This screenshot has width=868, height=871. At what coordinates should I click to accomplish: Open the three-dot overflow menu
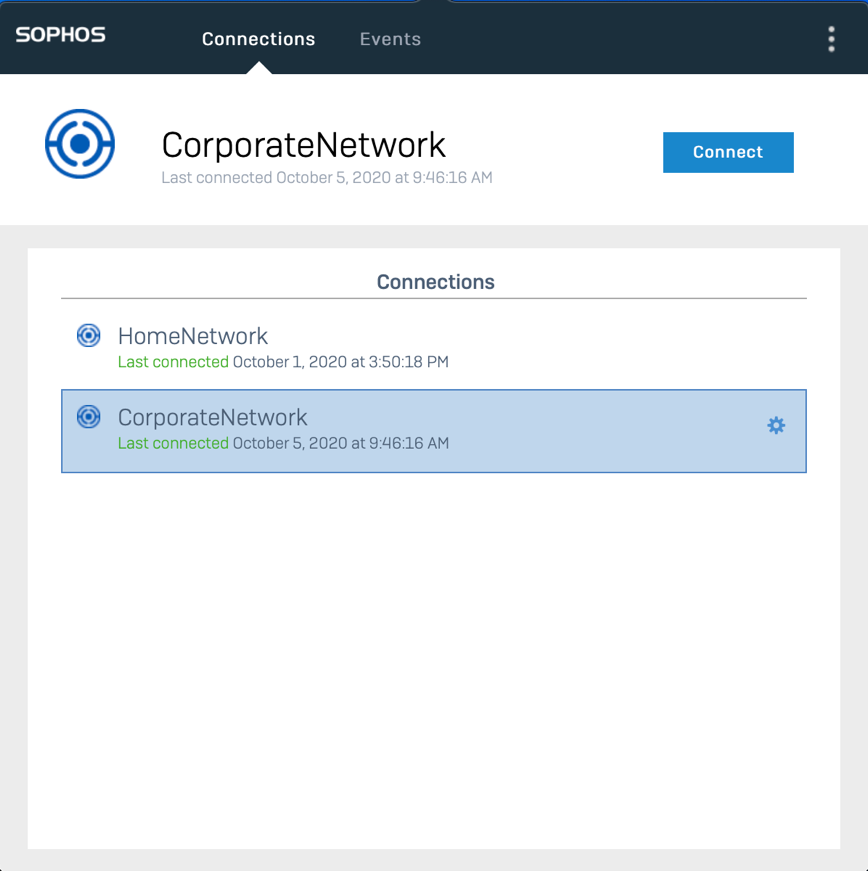pos(831,39)
